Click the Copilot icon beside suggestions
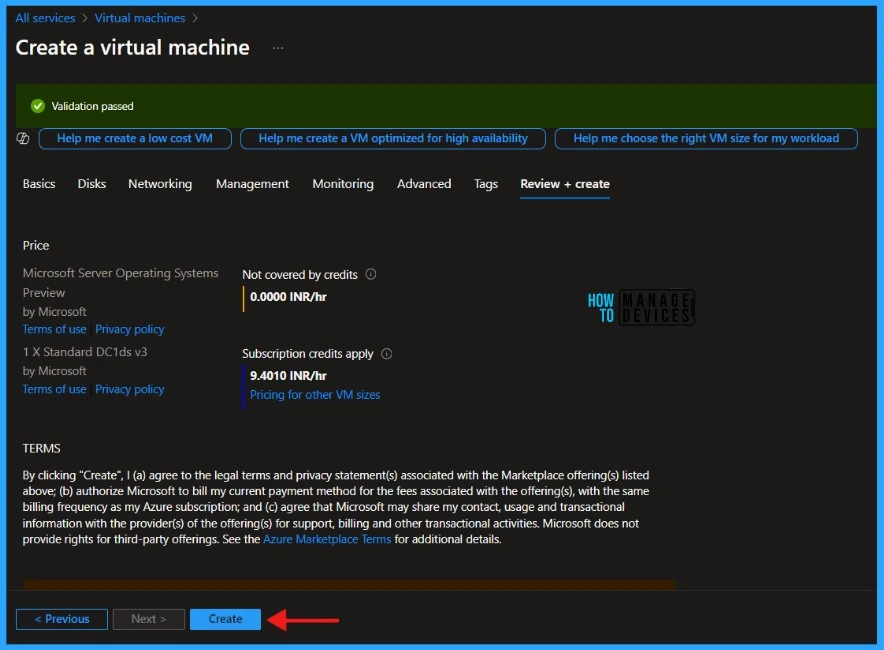This screenshot has width=884, height=650. click(x=23, y=138)
